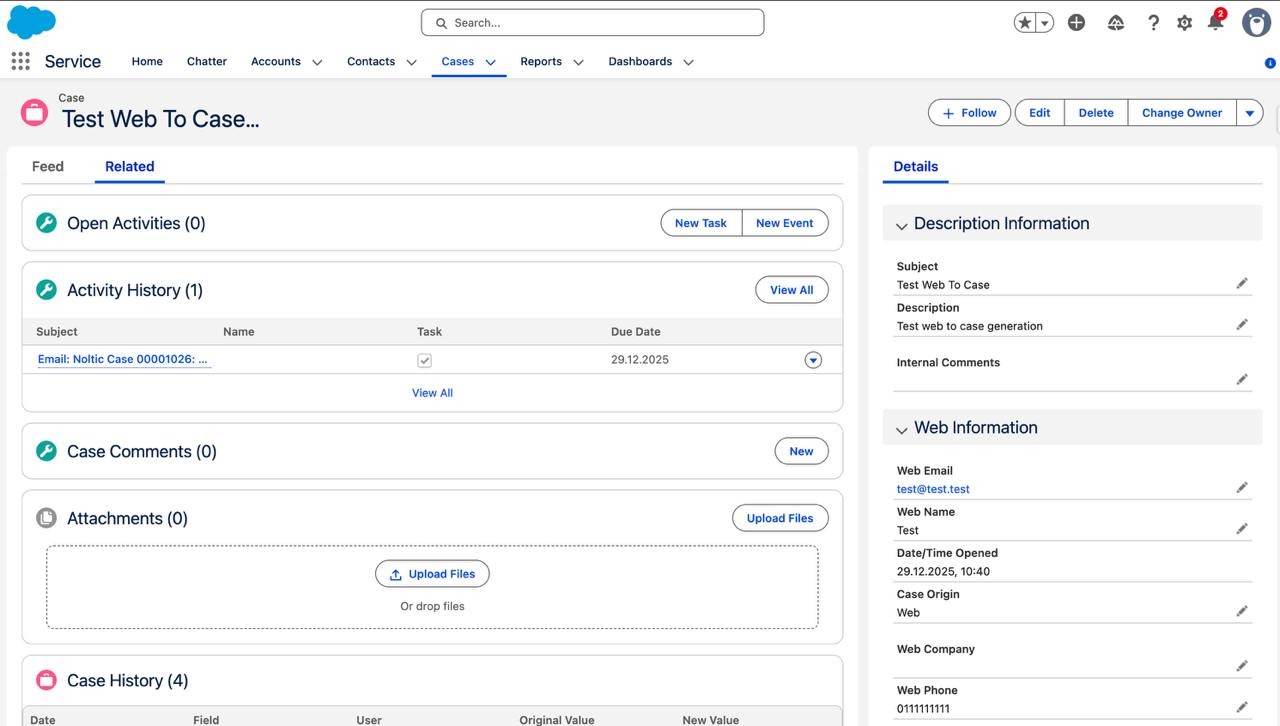Edit the Description field pencil icon

click(1242, 325)
